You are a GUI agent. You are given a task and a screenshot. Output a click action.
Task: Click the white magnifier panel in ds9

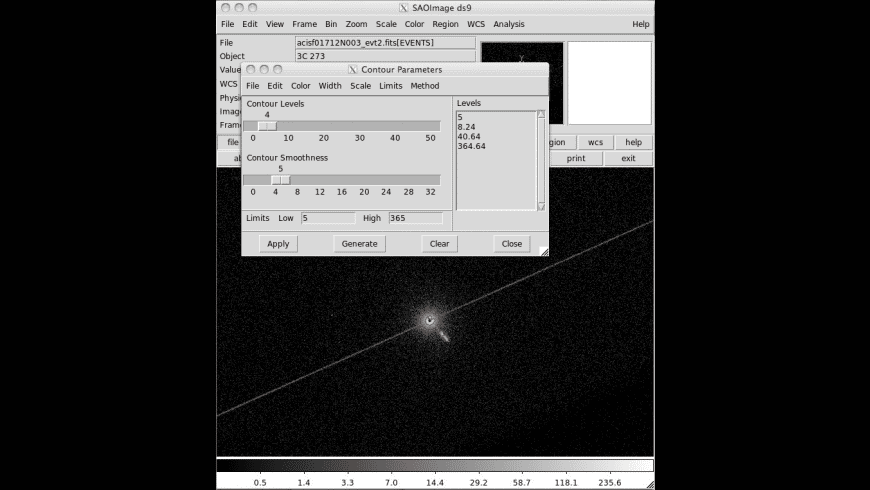pyautogui.click(x=610, y=83)
